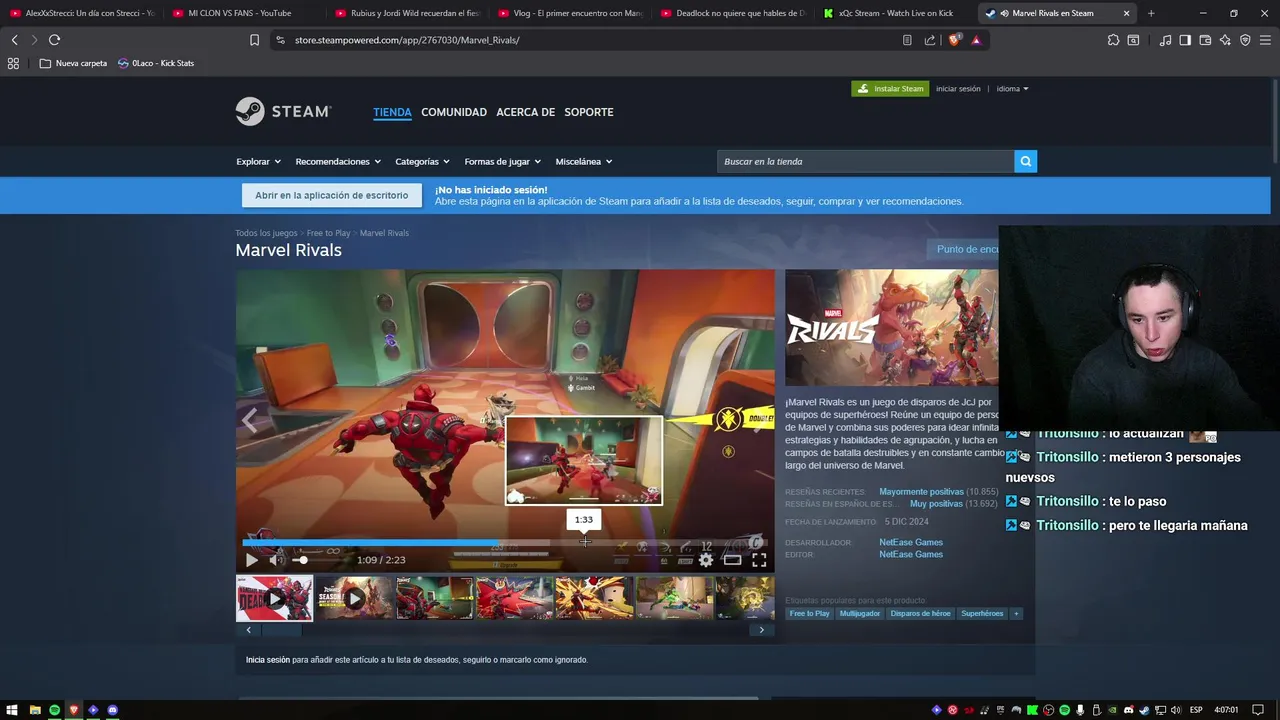Select the Season trailer thumbnail
This screenshot has width=1280, height=720.
354,598
